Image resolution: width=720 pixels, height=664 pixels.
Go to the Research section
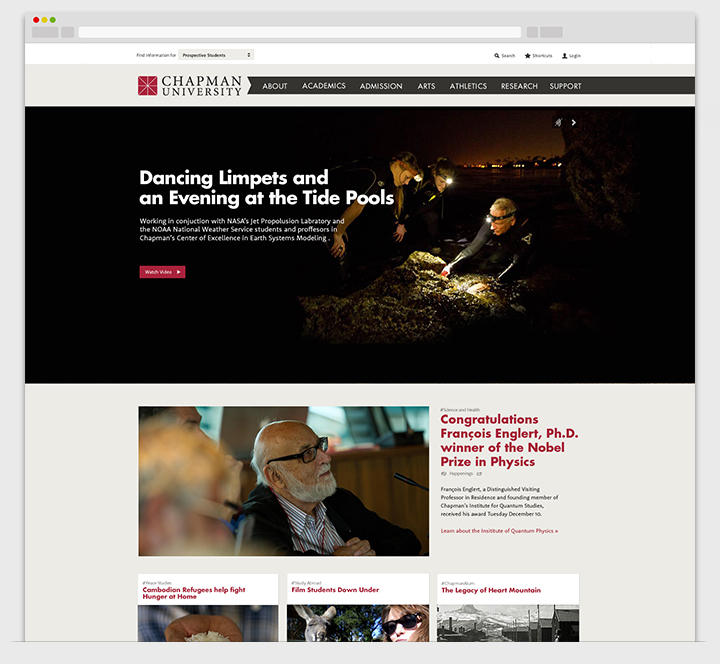(519, 86)
